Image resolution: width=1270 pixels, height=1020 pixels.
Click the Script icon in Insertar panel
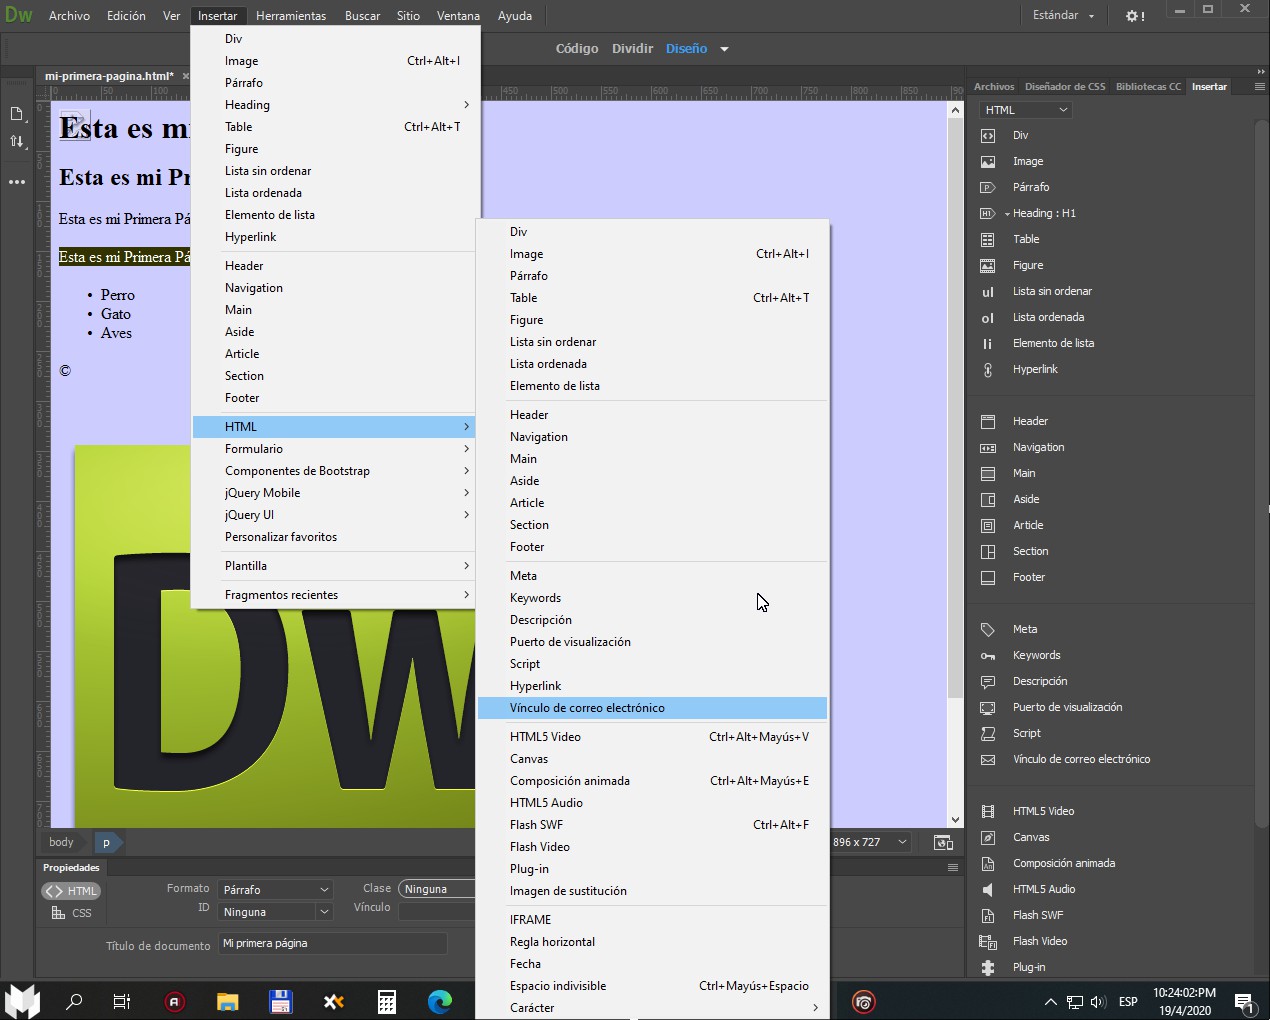pos(988,733)
